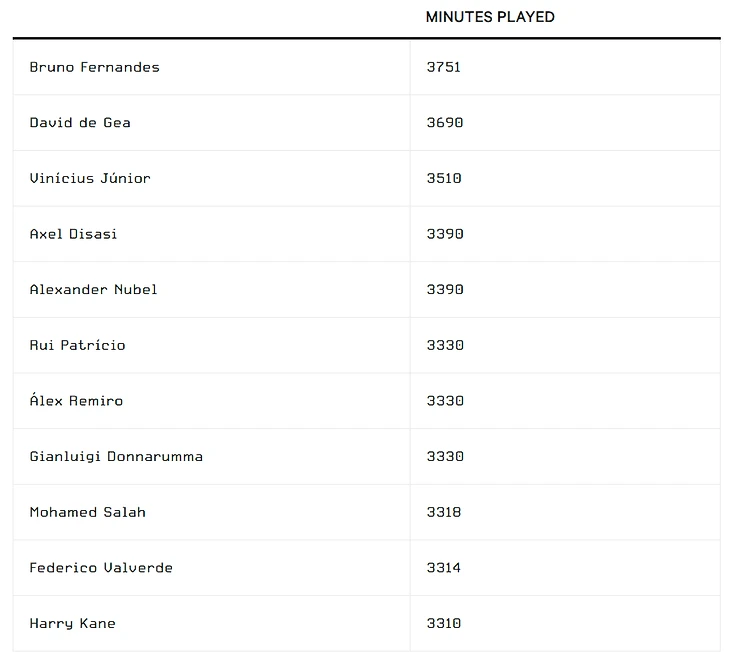Select Alexander Nubel's 3390 minutes cell
730x660 pixels.
(x=444, y=290)
